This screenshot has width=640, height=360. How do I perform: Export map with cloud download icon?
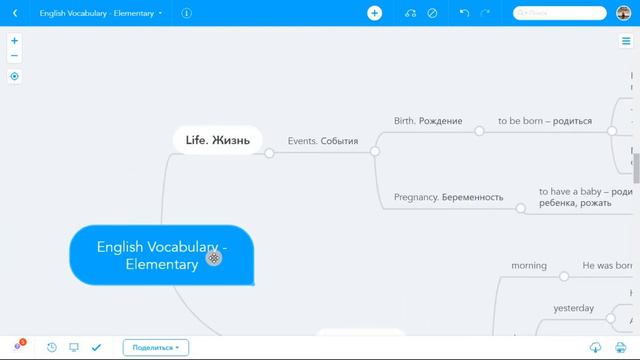(x=596, y=347)
